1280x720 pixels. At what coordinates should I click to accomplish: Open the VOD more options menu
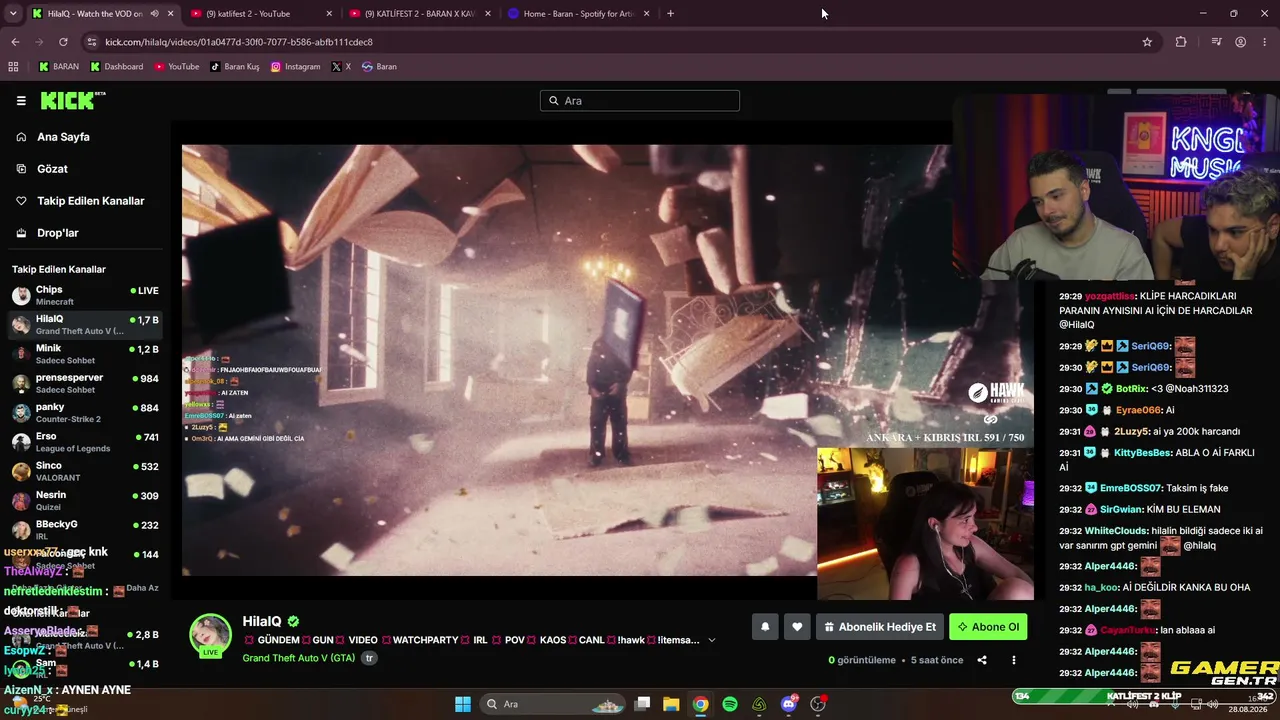[1013, 660]
